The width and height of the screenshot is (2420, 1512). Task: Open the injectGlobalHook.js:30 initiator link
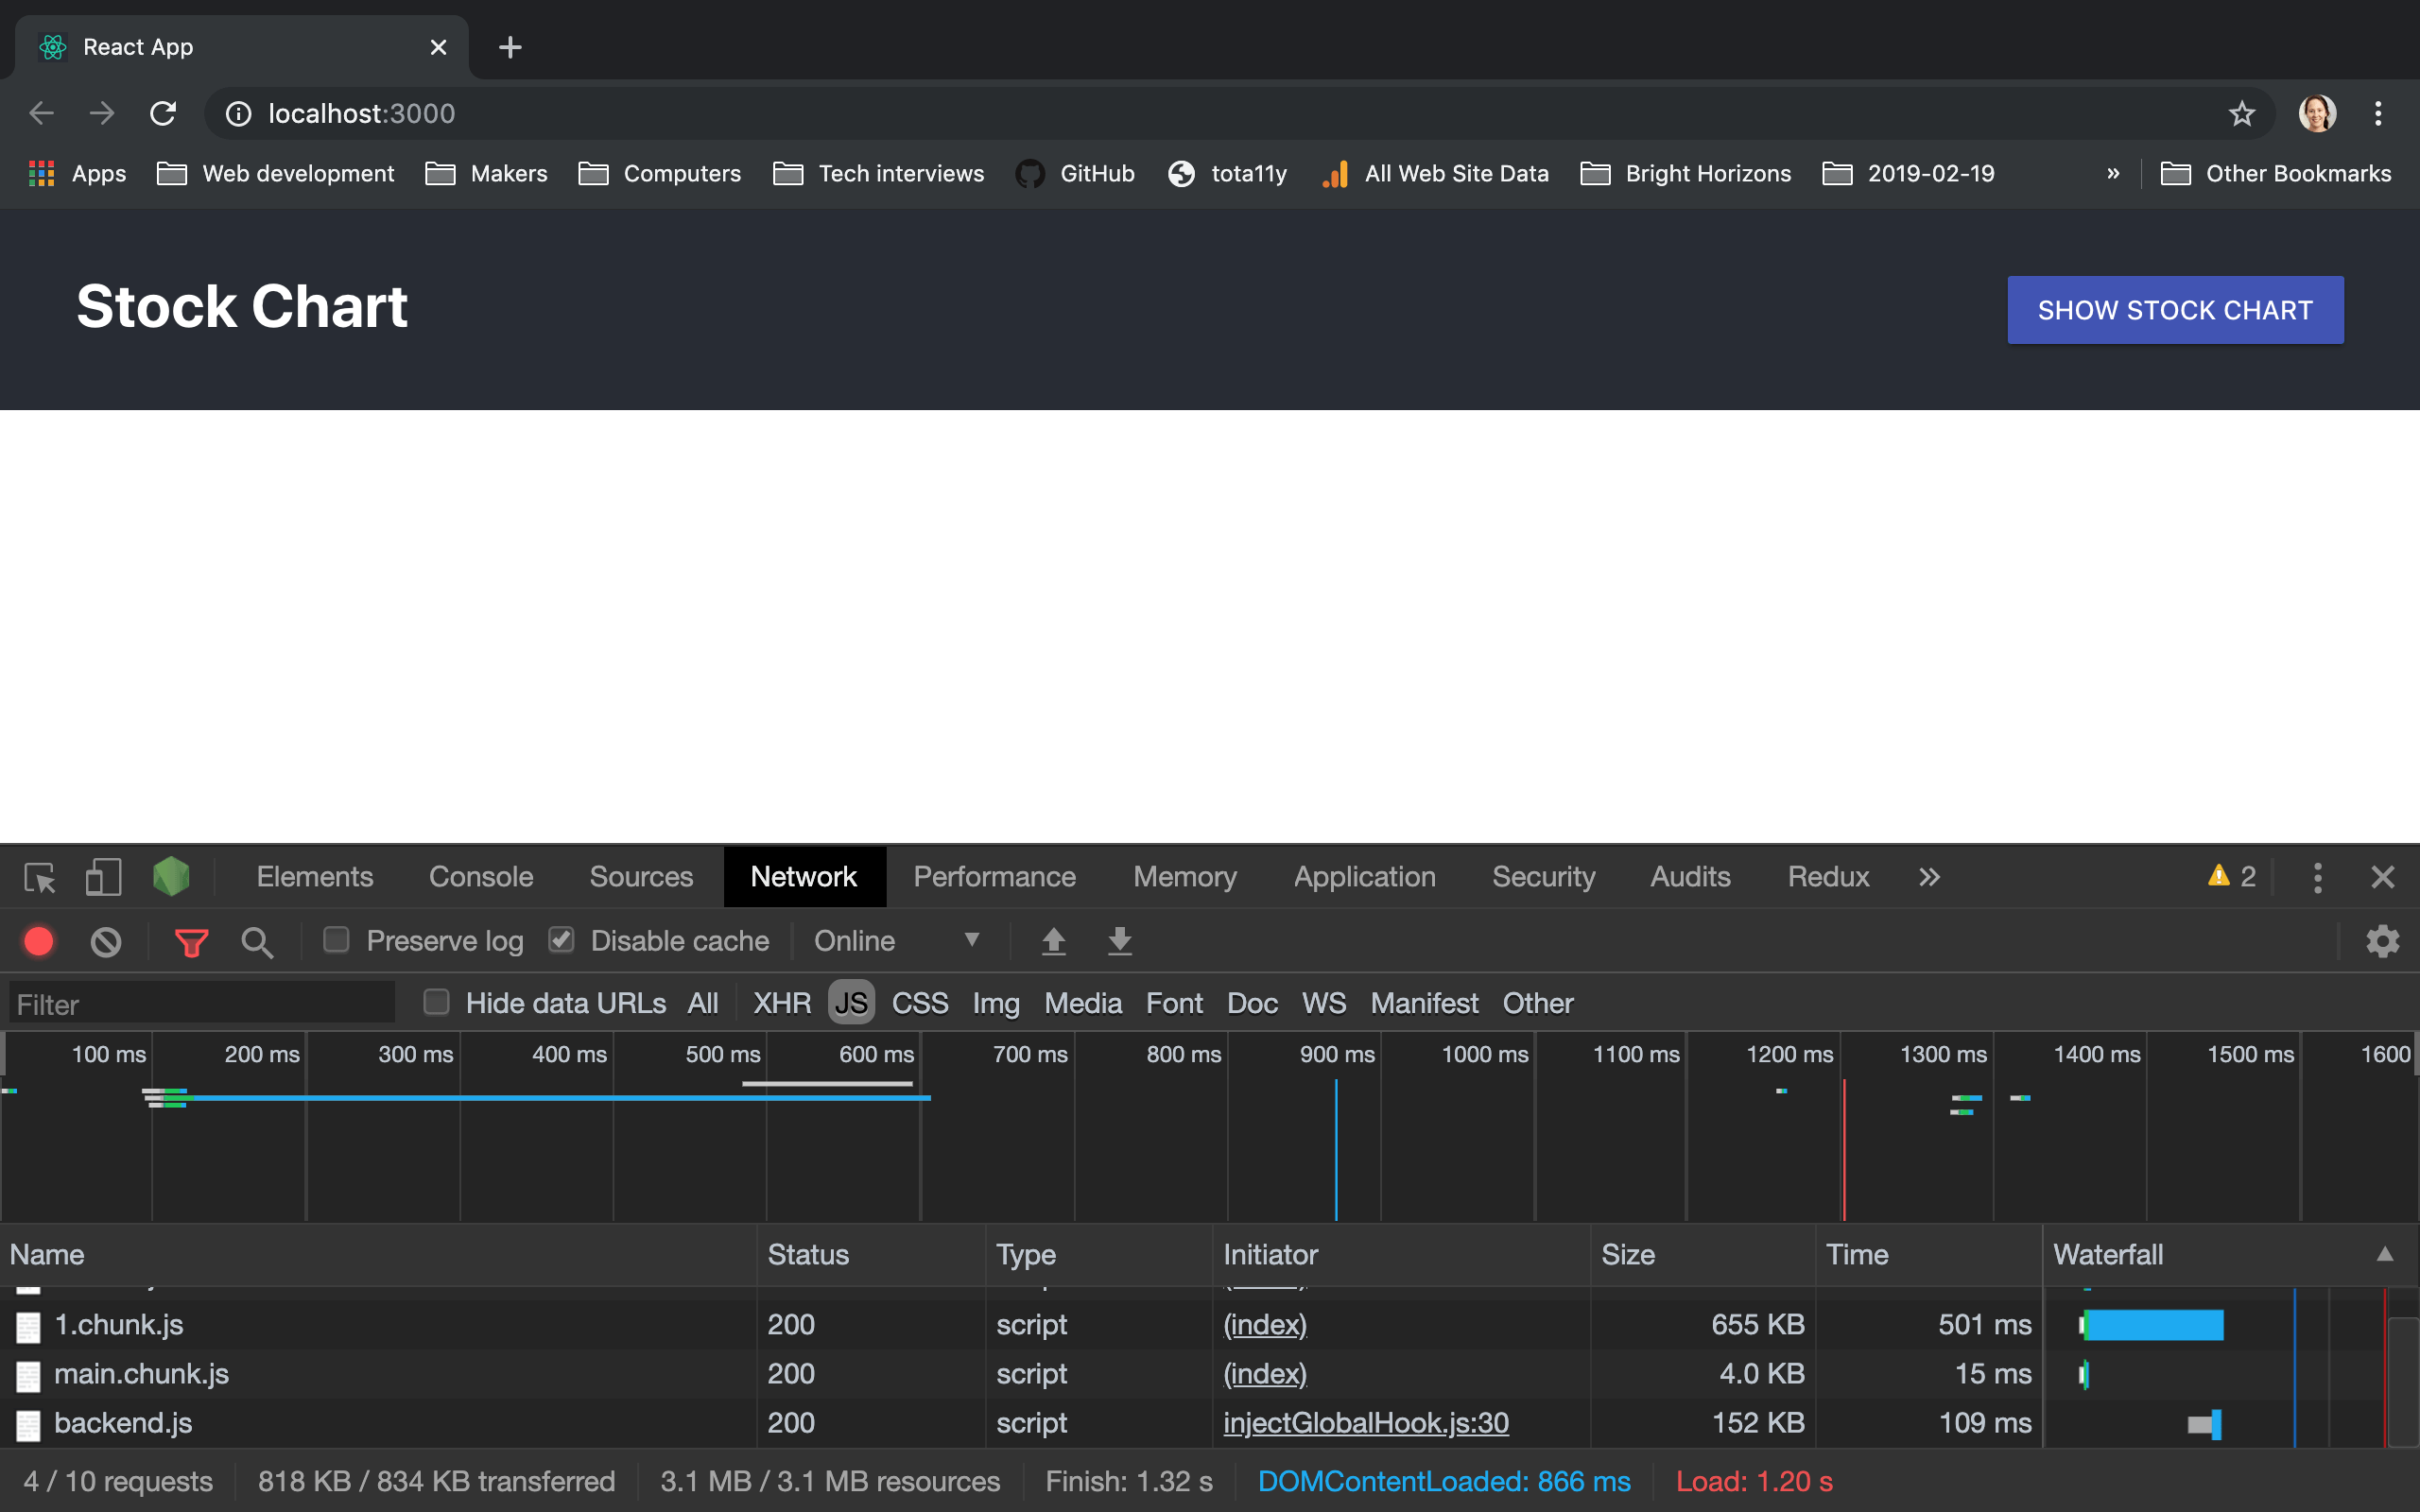1366,1423
